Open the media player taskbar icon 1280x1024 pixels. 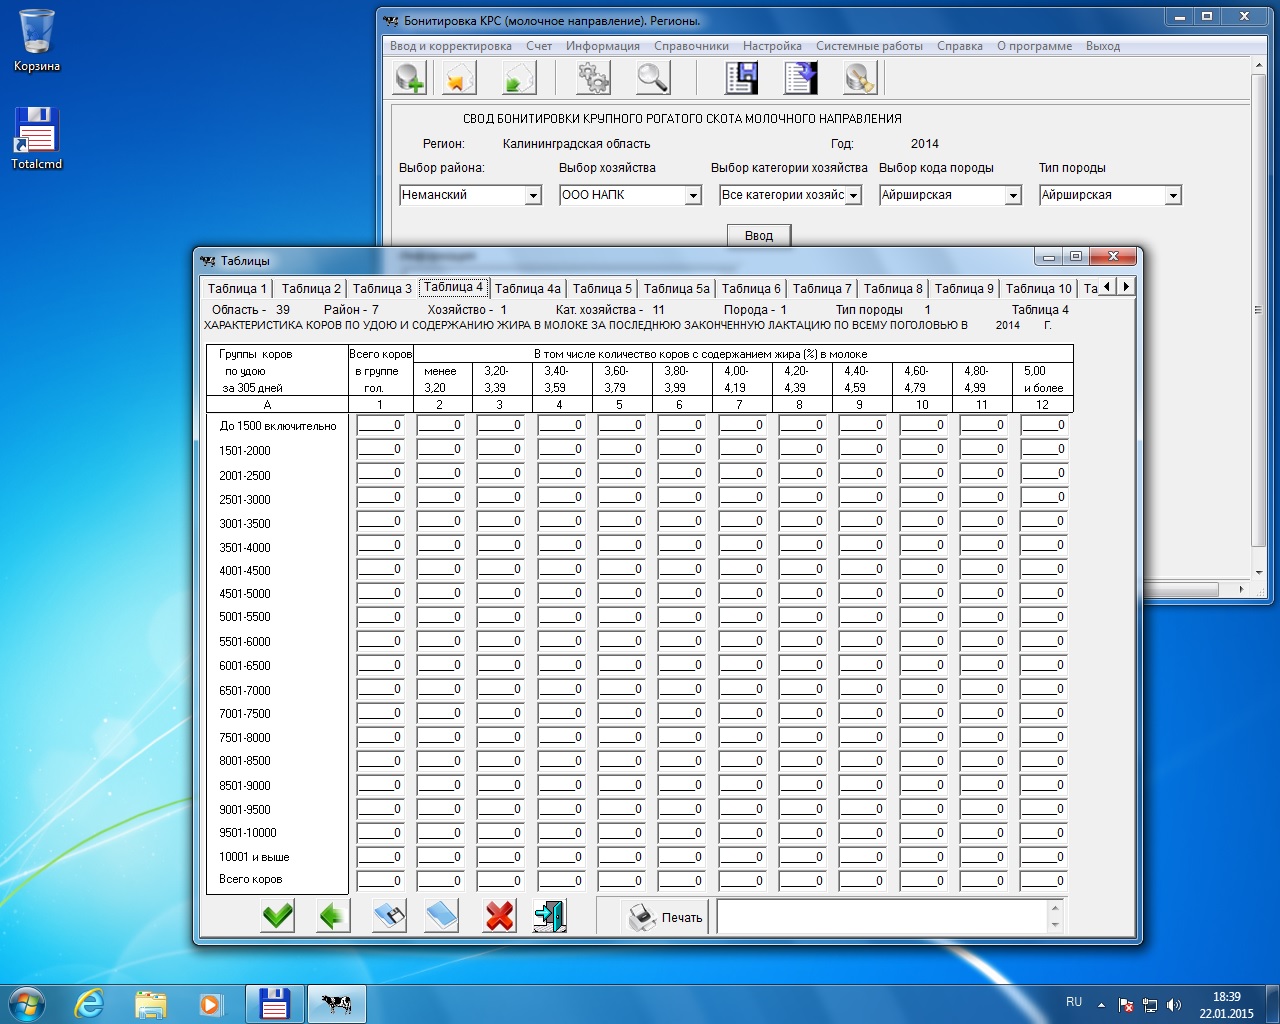click(x=211, y=1003)
